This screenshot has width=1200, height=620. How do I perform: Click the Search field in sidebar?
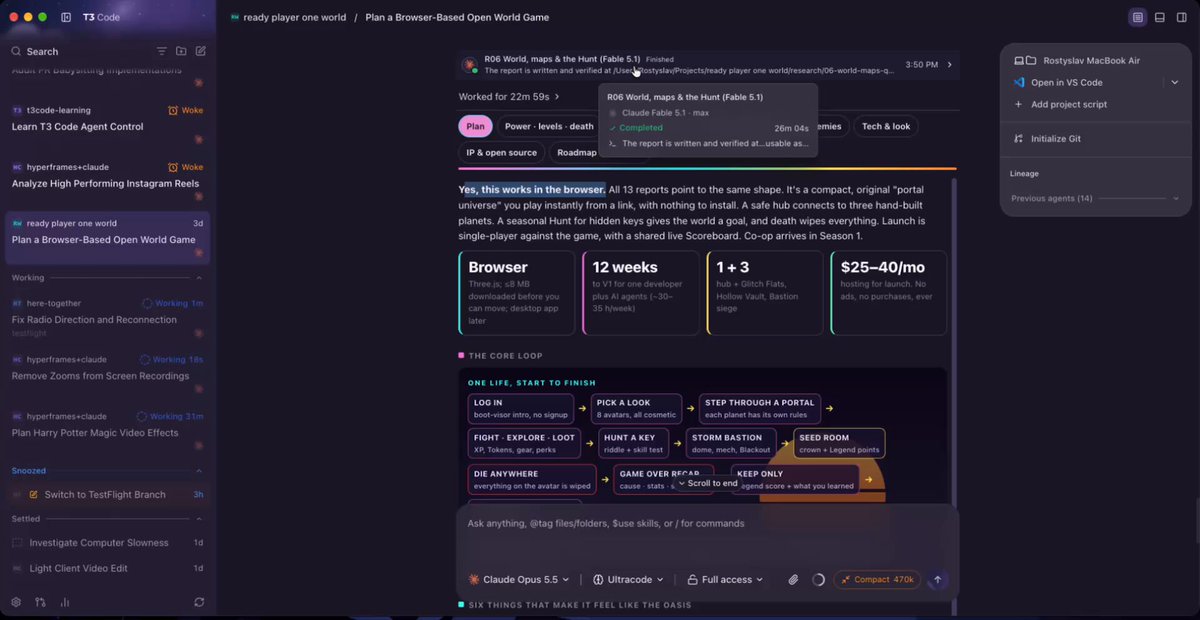point(80,51)
